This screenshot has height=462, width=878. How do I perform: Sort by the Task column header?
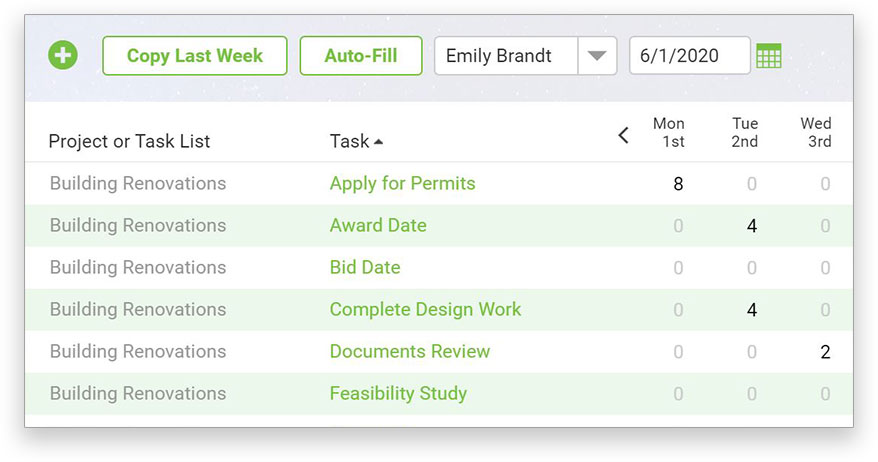[356, 141]
